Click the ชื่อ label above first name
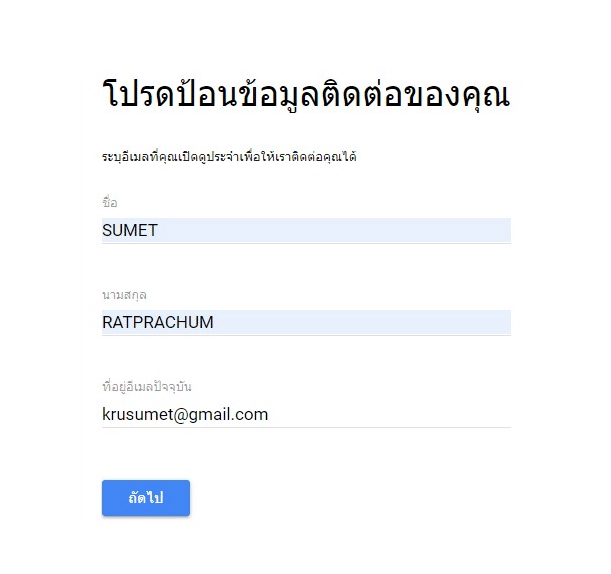 (x=109, y=203)
